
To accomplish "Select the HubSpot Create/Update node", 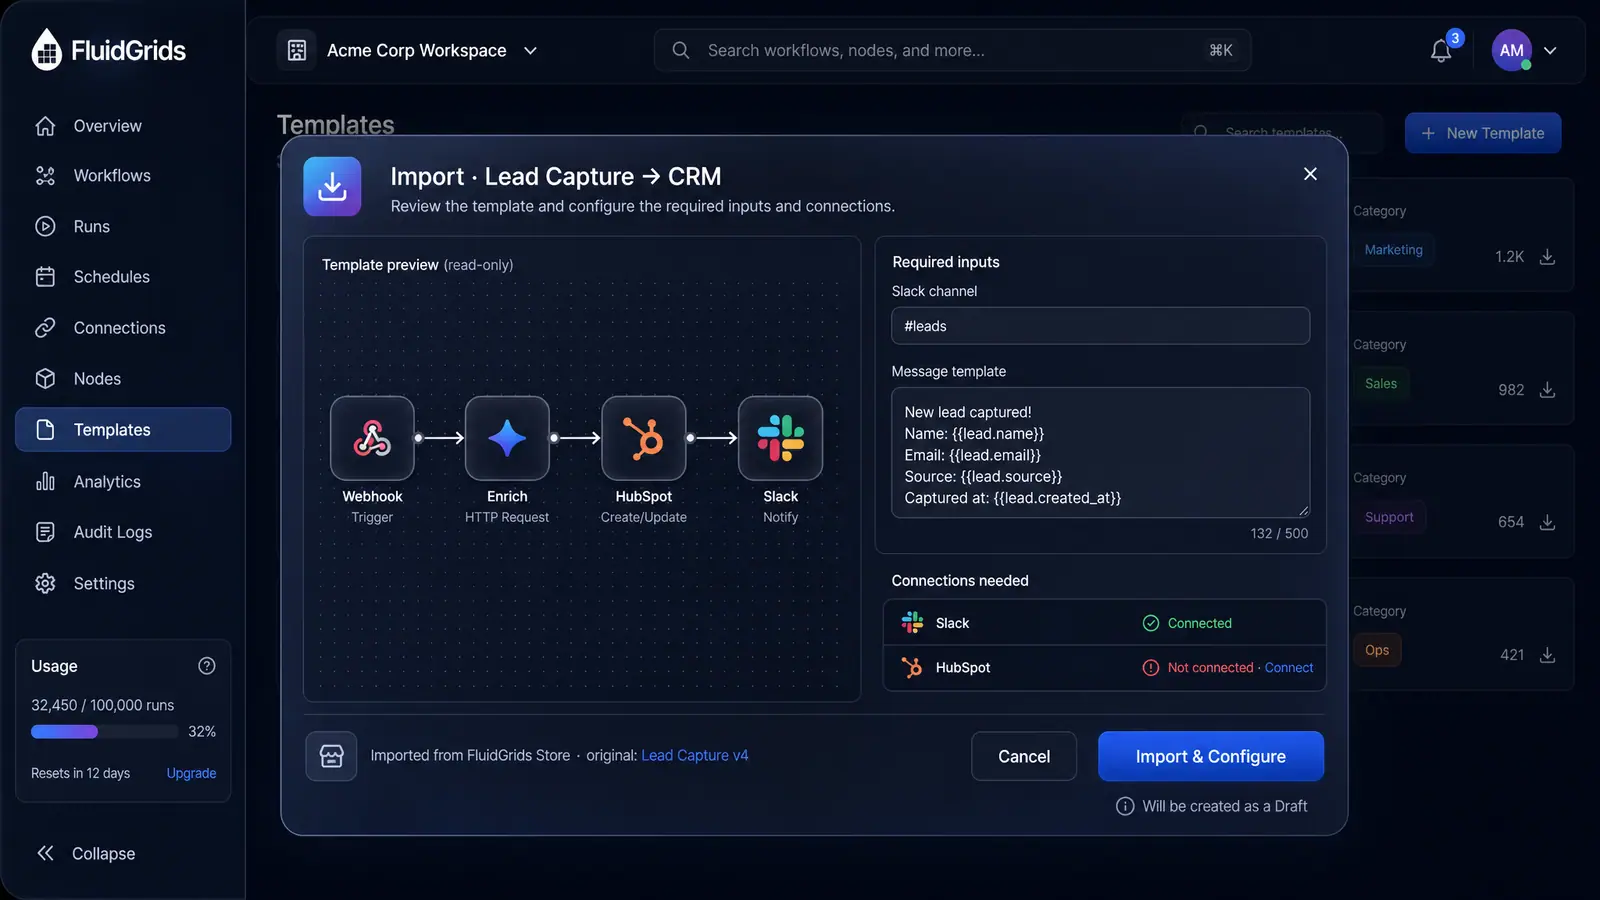I will click(x=644, y=438).
